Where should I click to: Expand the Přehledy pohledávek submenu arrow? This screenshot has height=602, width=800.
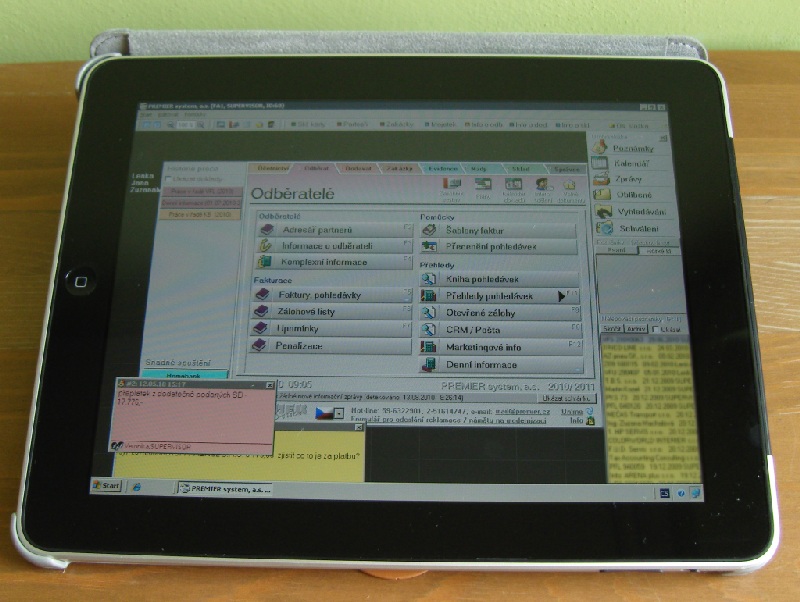pyautogui.click(x=562, y=296)
